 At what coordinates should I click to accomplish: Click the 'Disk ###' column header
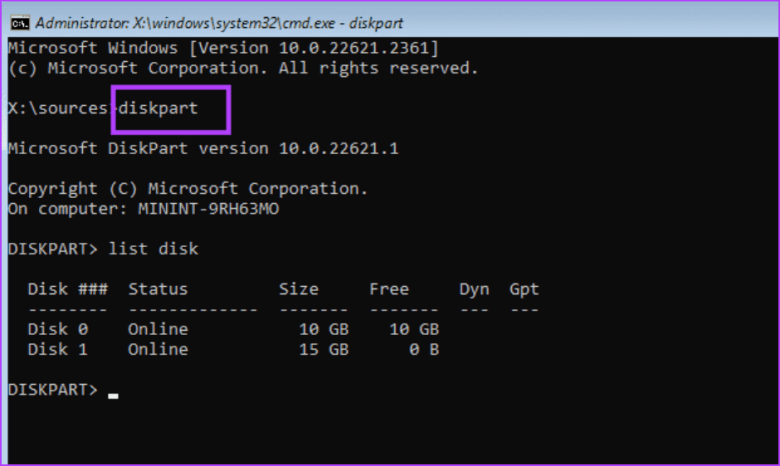(68, 289)
